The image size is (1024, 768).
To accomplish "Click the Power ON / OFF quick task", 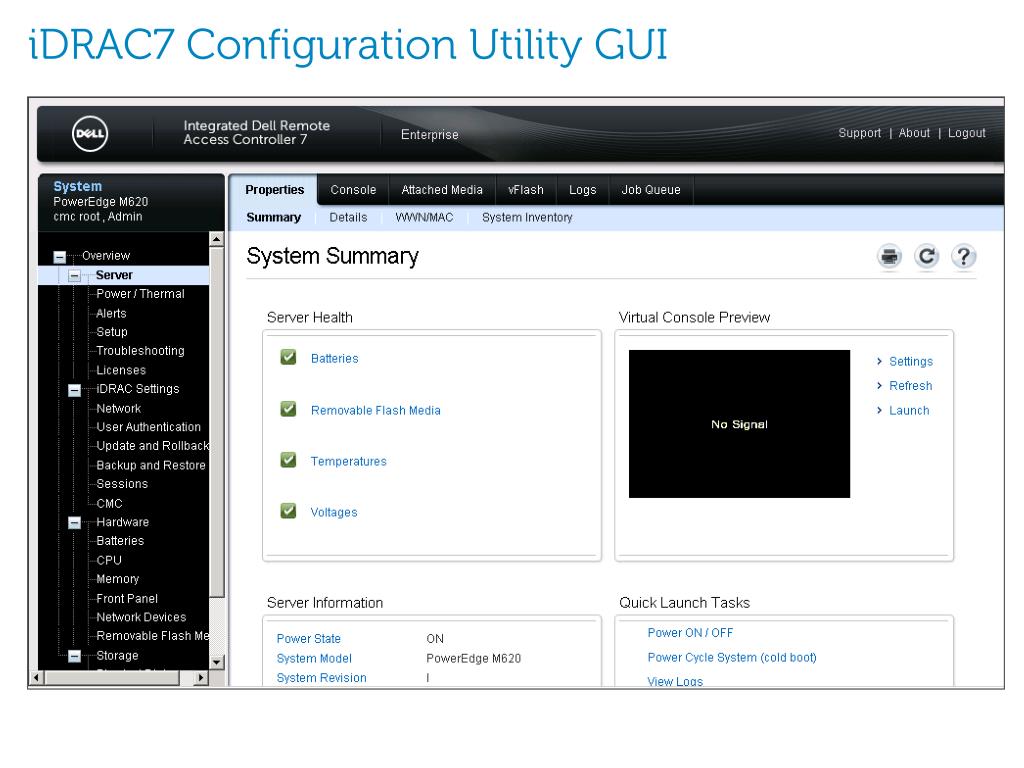I will click(690, 633).
